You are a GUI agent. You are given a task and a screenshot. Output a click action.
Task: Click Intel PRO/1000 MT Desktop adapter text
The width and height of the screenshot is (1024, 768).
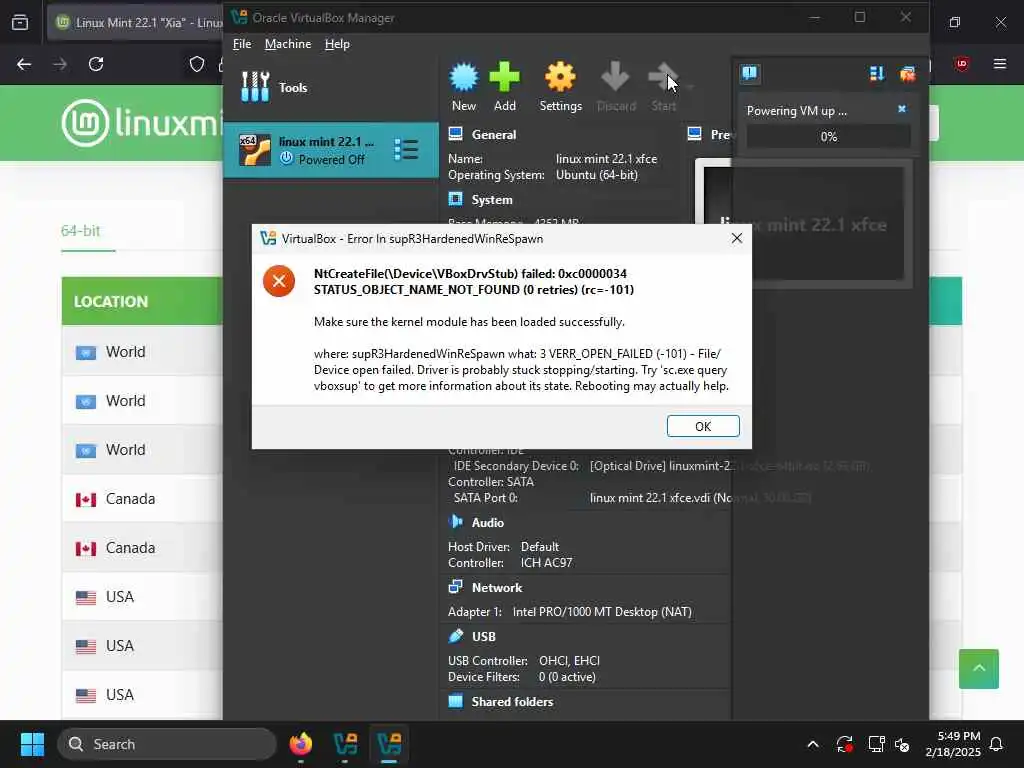pyautogui.click(x=602, y=612)
